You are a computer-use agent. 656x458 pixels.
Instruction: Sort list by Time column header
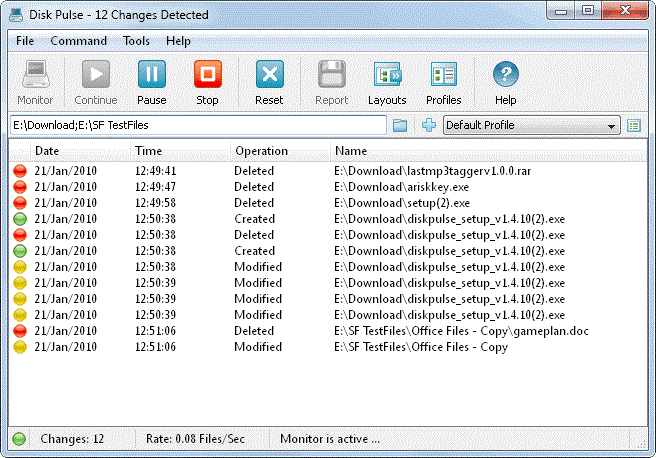click(x=148, y=151)
